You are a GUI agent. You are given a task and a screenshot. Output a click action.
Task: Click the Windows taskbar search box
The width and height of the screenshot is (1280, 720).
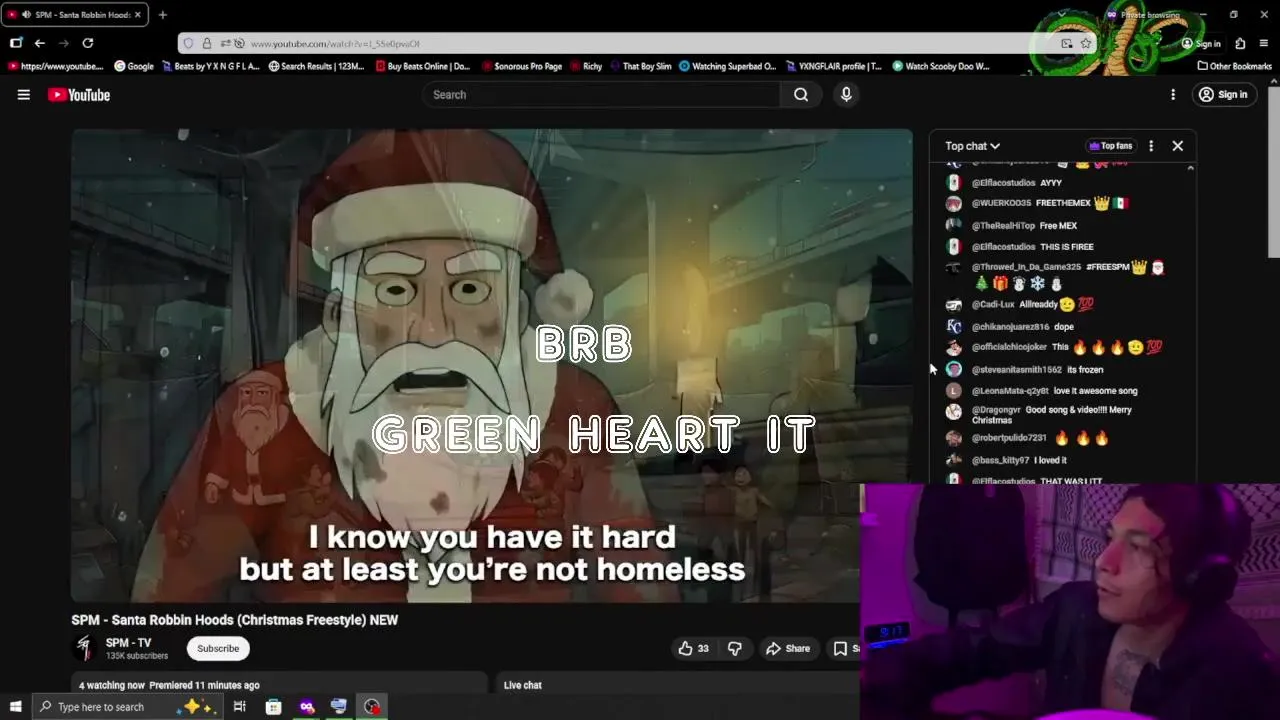click(128, 707)
